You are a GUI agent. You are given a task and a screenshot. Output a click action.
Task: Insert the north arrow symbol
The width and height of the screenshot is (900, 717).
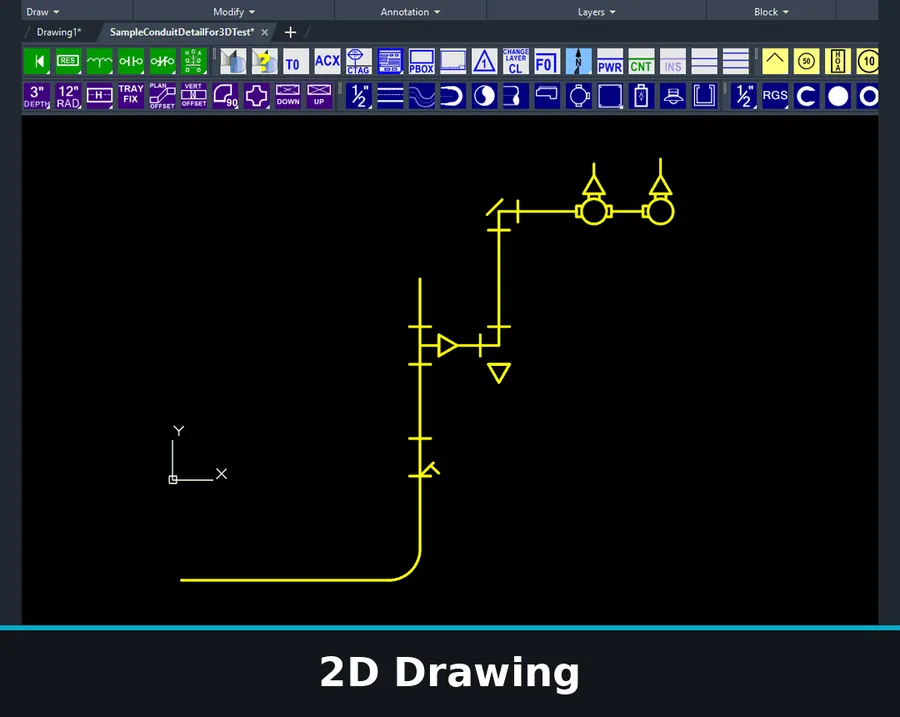tap(579, 61)
